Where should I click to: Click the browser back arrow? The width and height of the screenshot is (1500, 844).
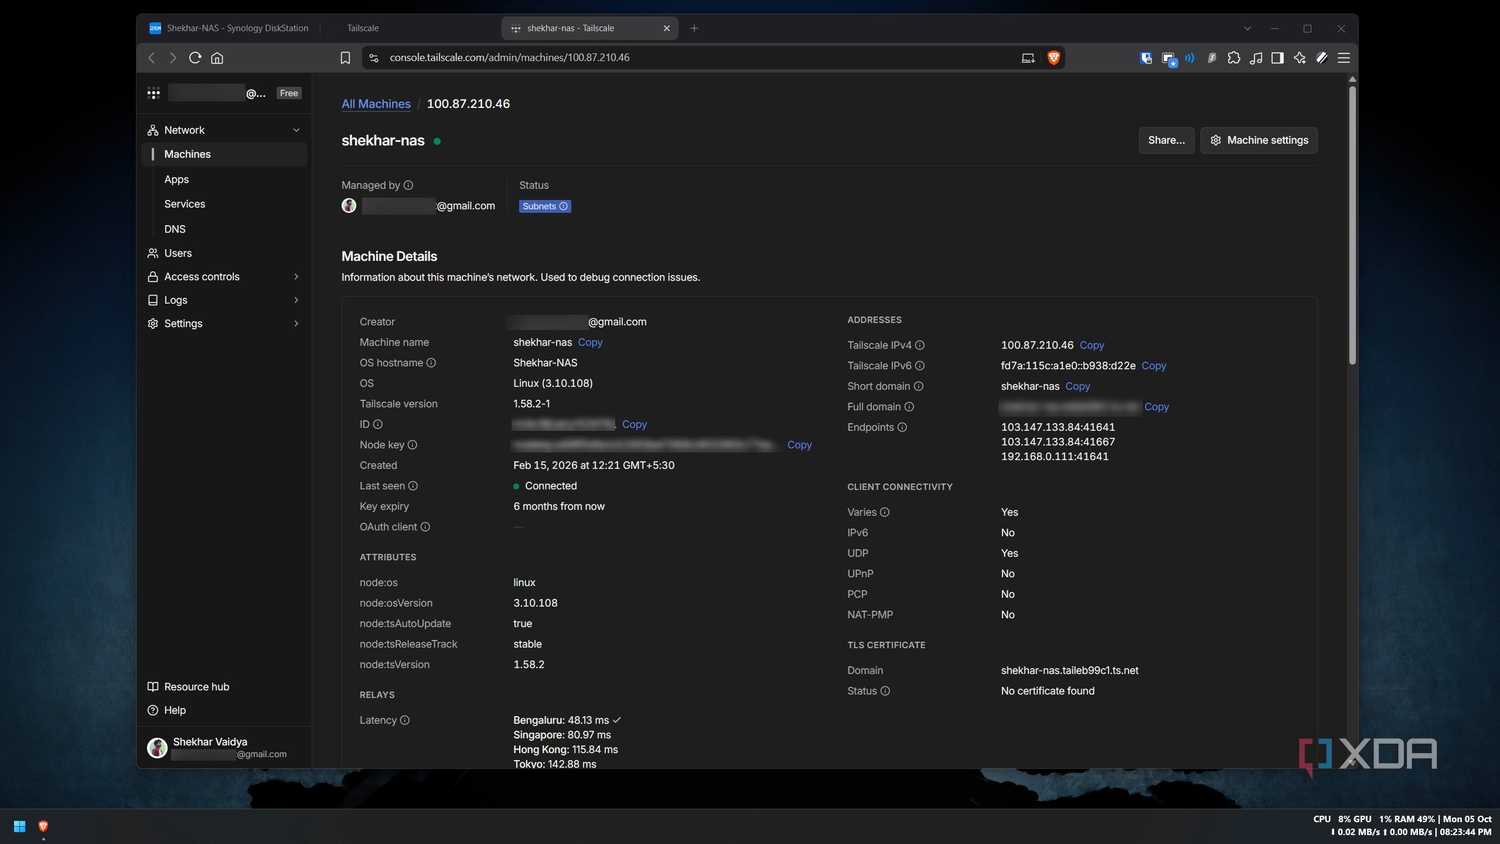[152, 58]
